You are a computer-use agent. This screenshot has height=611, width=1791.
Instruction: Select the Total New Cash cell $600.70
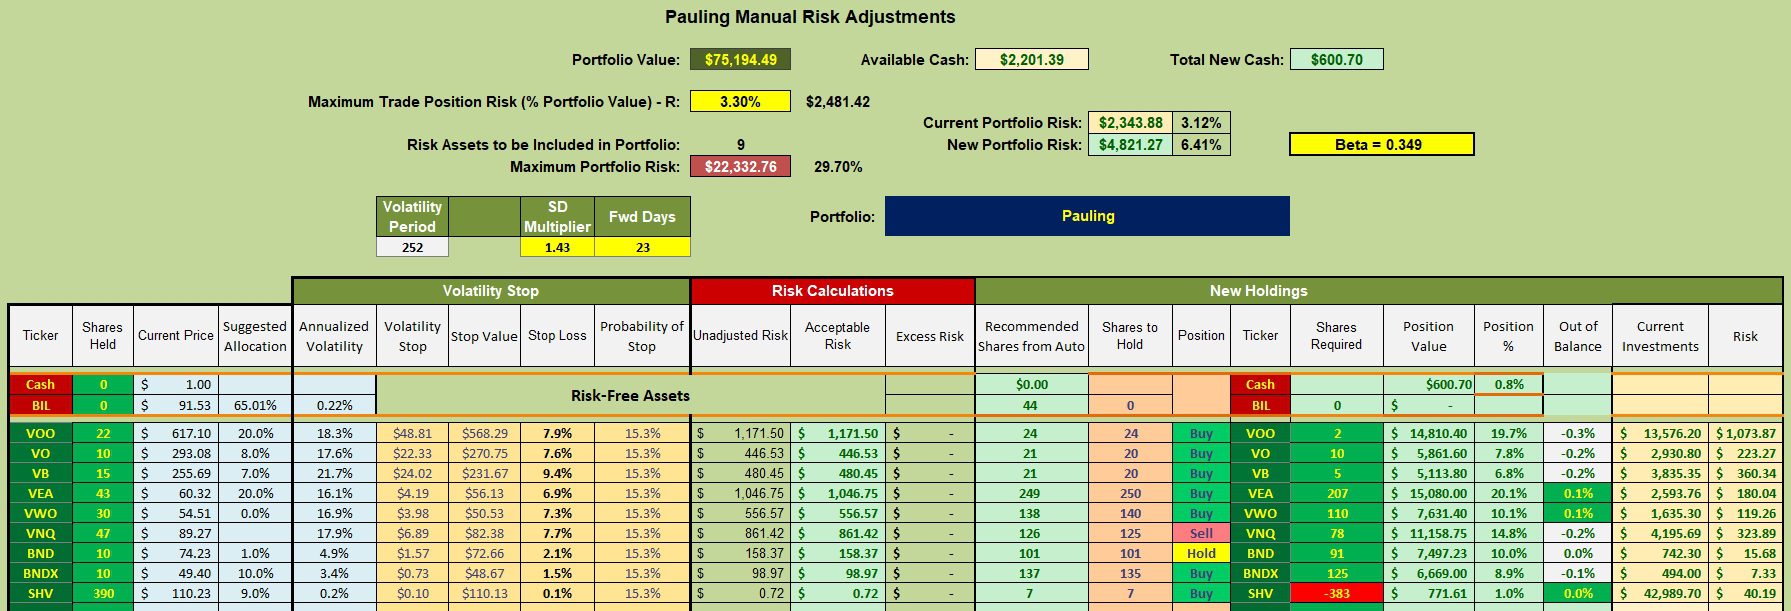click(x=1337, y=60)
